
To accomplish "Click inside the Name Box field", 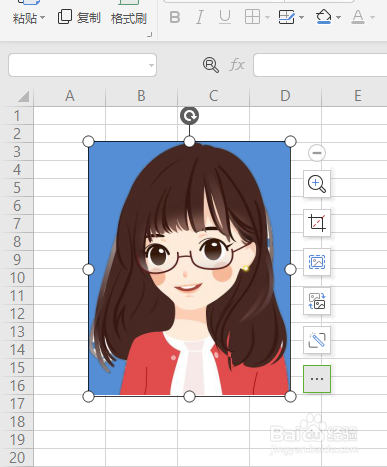I will pos(78,65).
